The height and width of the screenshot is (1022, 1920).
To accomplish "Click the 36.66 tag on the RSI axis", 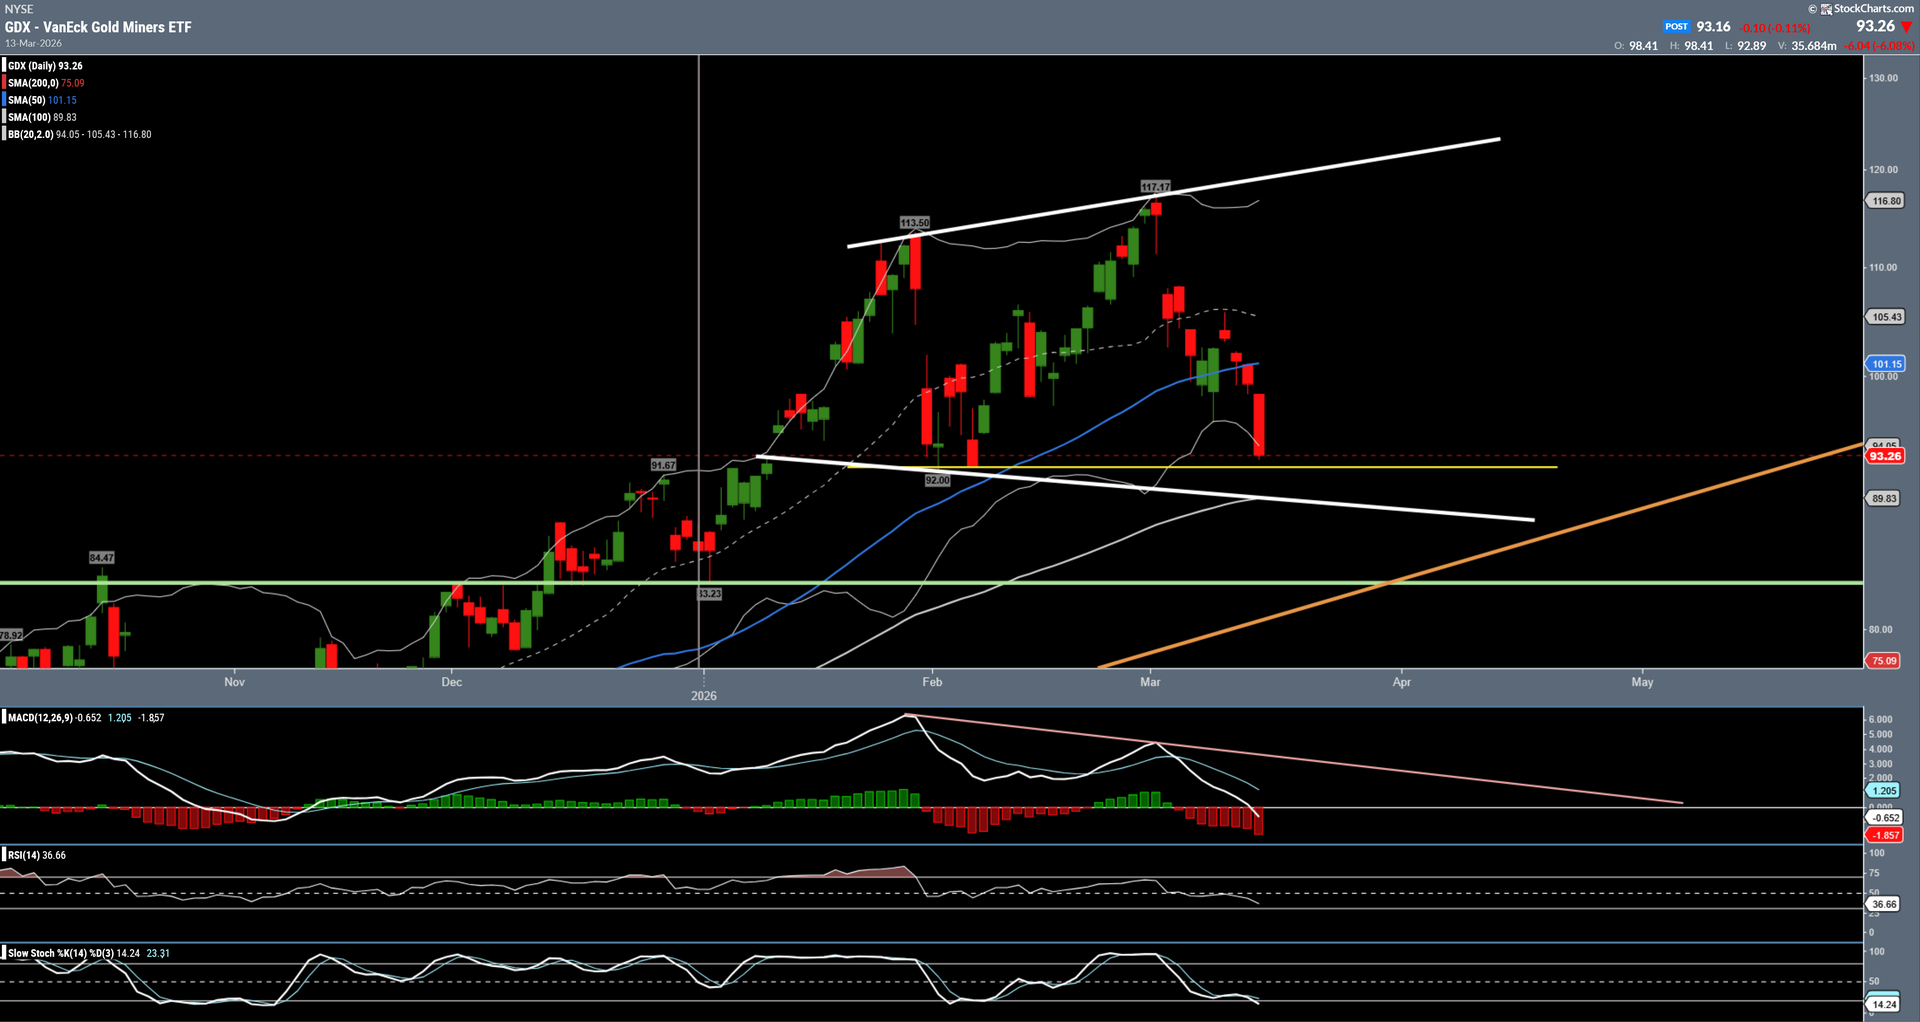I will (1884, 904).
